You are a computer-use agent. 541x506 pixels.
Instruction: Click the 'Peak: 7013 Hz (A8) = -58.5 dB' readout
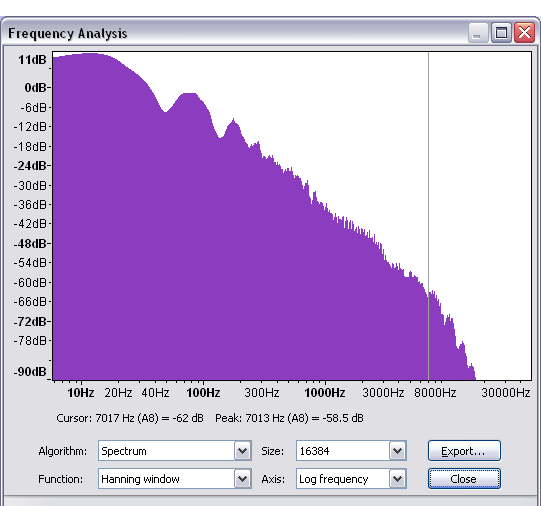pyautogui.click(x=289, y=418)
